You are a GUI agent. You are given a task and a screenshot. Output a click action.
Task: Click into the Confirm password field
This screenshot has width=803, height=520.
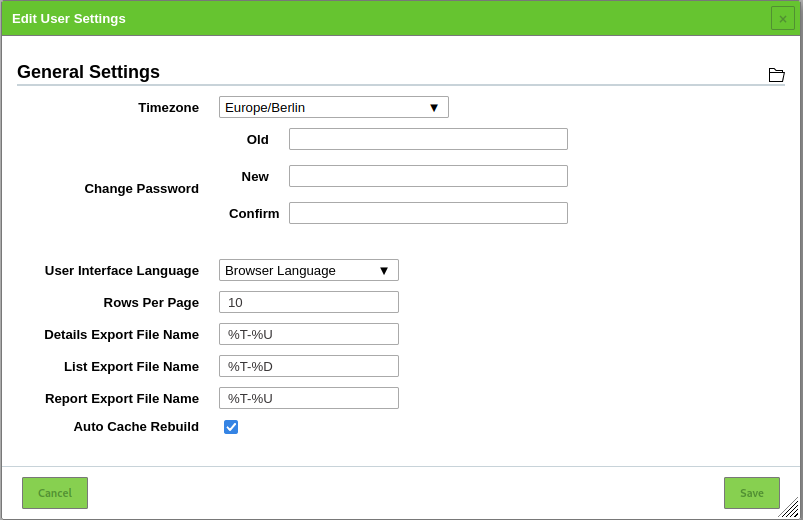(428, 213)
